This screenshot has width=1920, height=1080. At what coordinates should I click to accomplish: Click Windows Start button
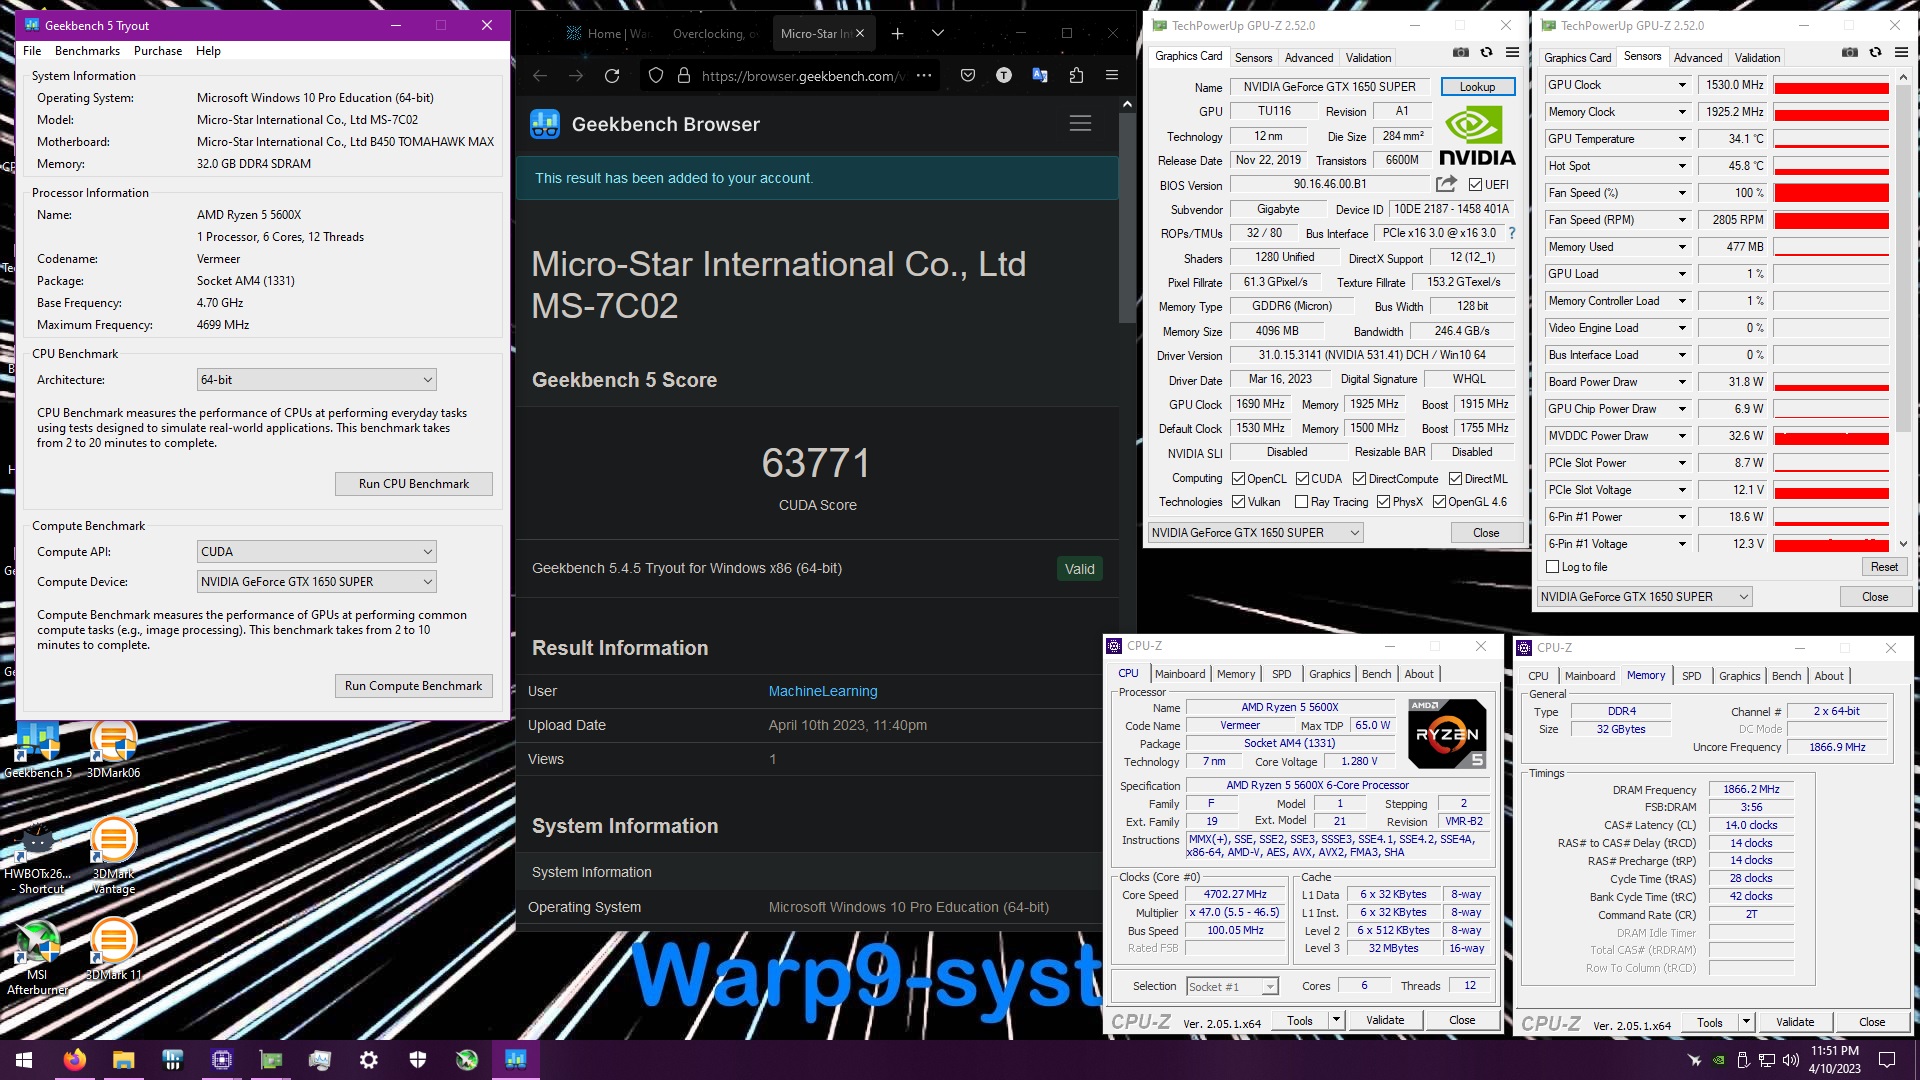point(24,1060)
